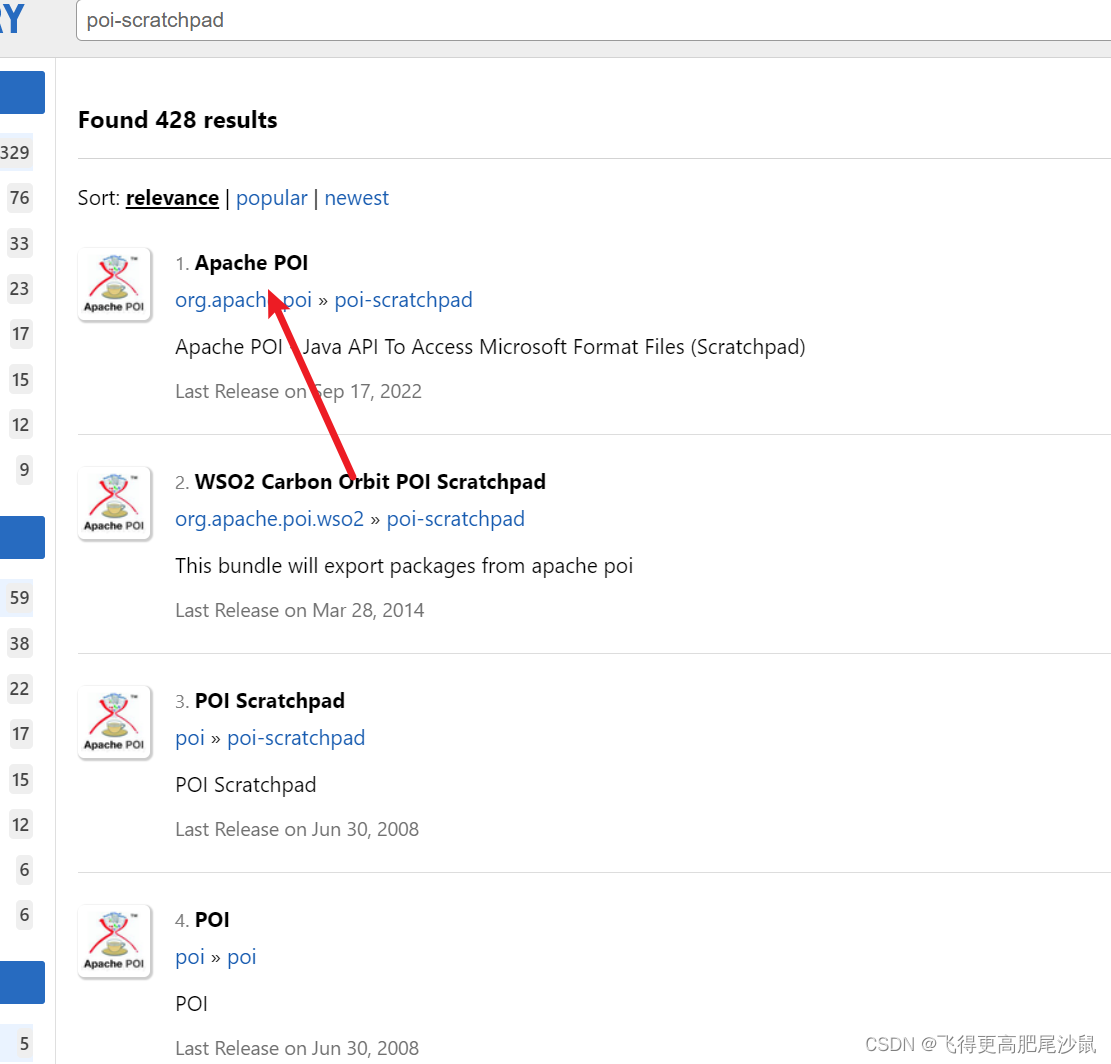The height and width of the screenshot is (1064, 1111).
Task: Open the Apache POI result title
Action: pyautogui.click(x=251, y=263)
